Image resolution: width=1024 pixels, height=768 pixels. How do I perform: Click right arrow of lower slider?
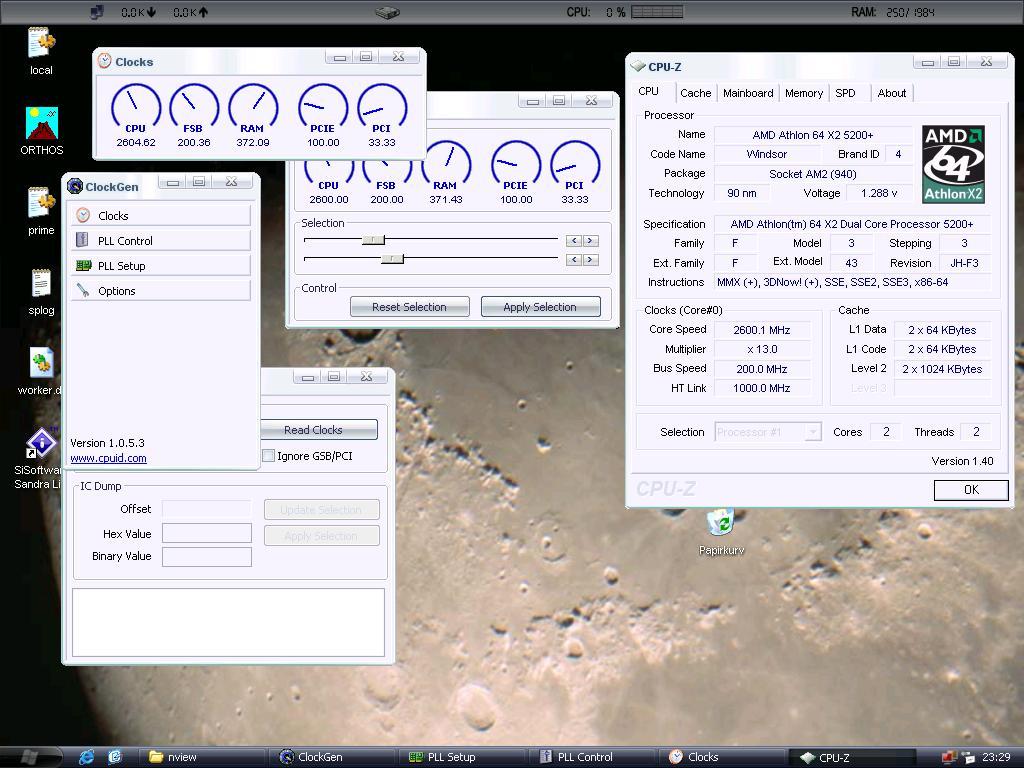[x=590, y=259]
